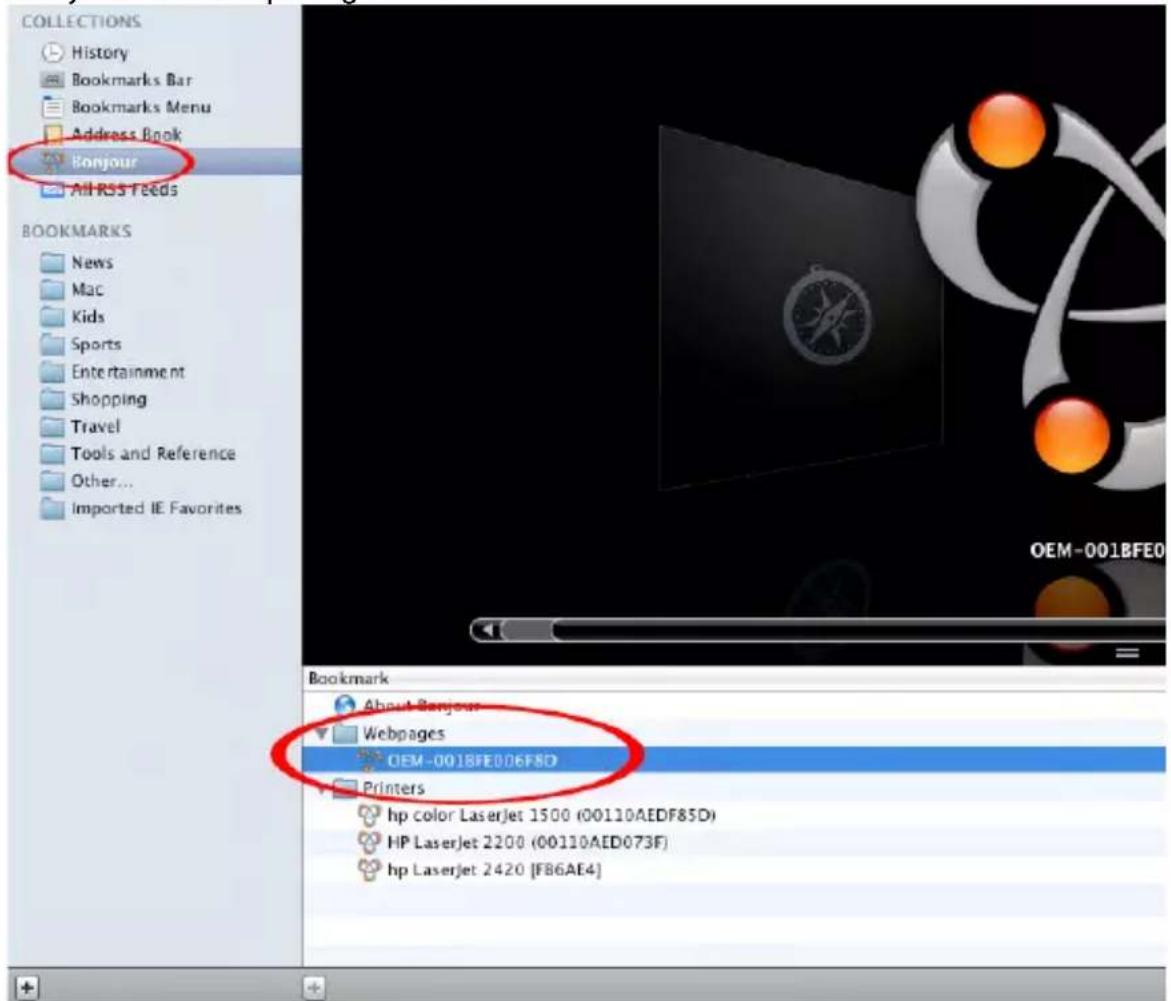
Task: Click the News folder icon
Action: (x=52, y=262)
